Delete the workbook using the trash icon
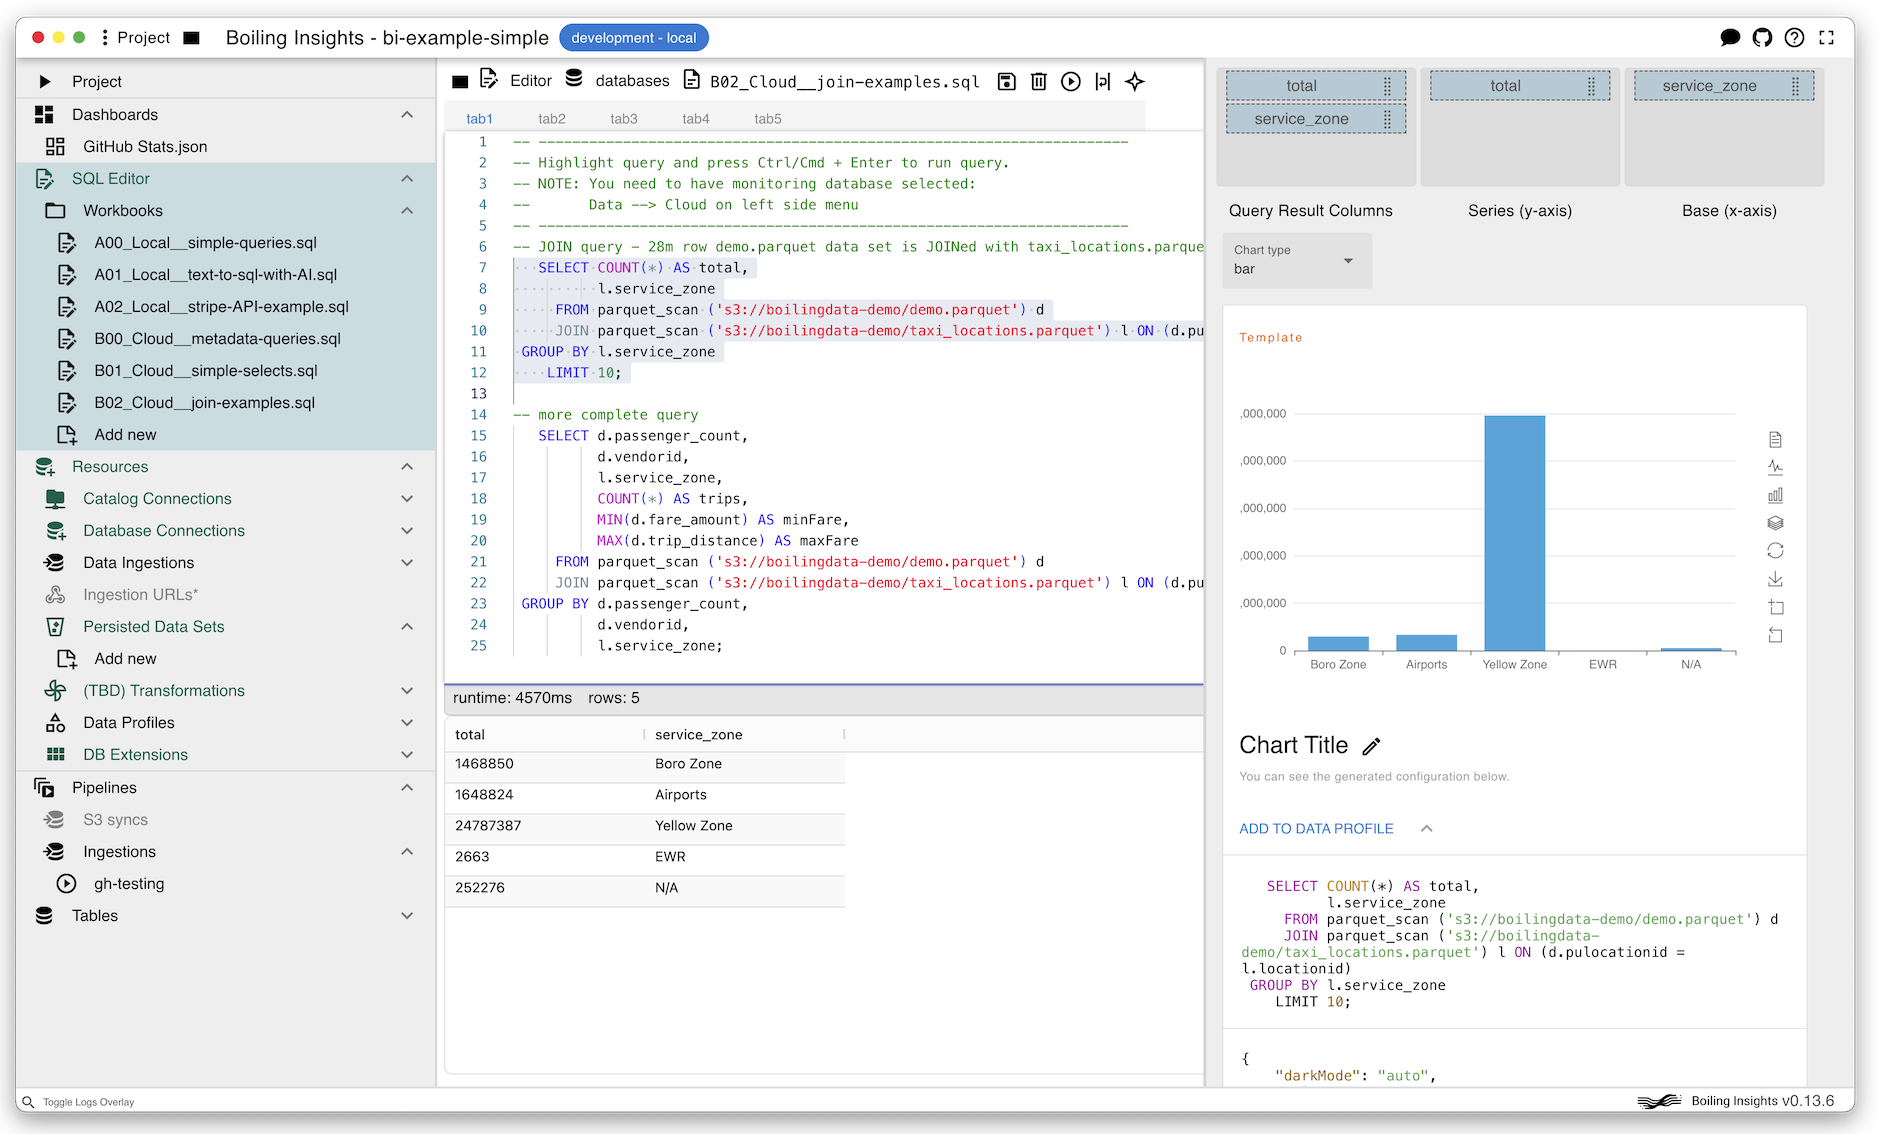The width and height of the screenshot is (1879, 1134). coord(1038,82)
